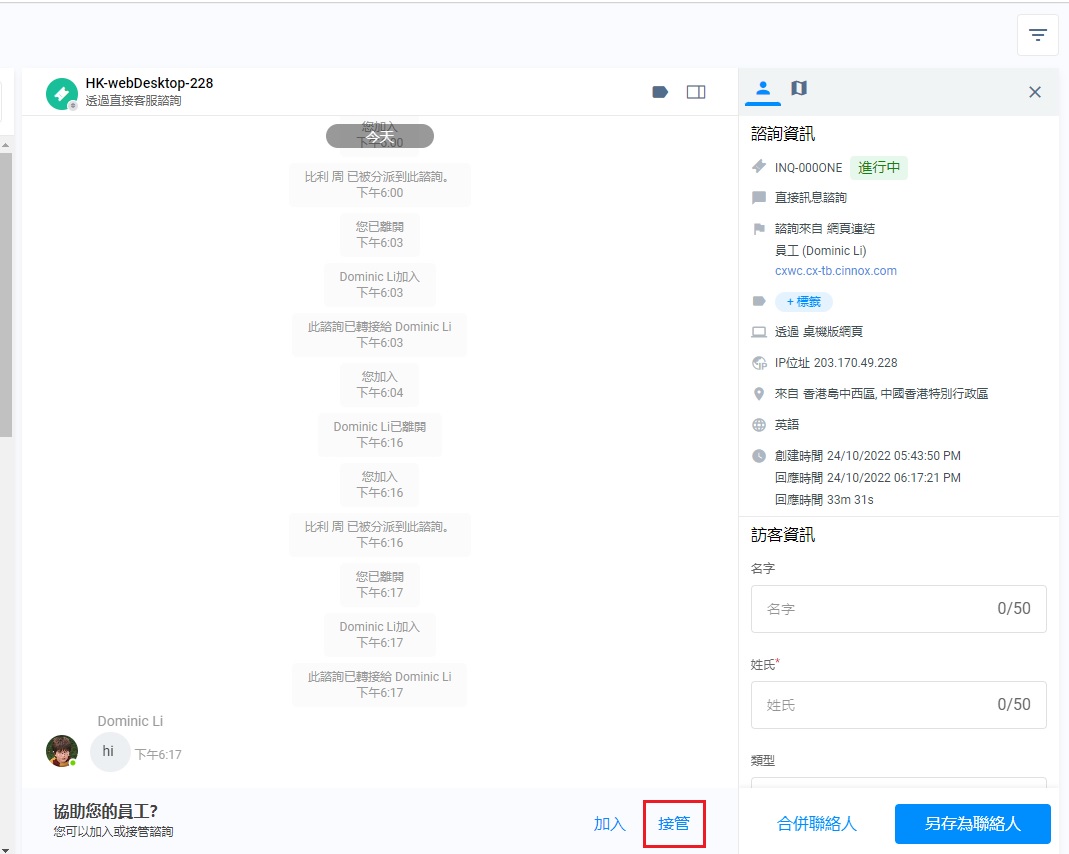Image resolution: width=1069 pixels, height=854 pixels.
Task: Click the HK-webDesktop-228 green avatar icon
Action: [62, 94]
